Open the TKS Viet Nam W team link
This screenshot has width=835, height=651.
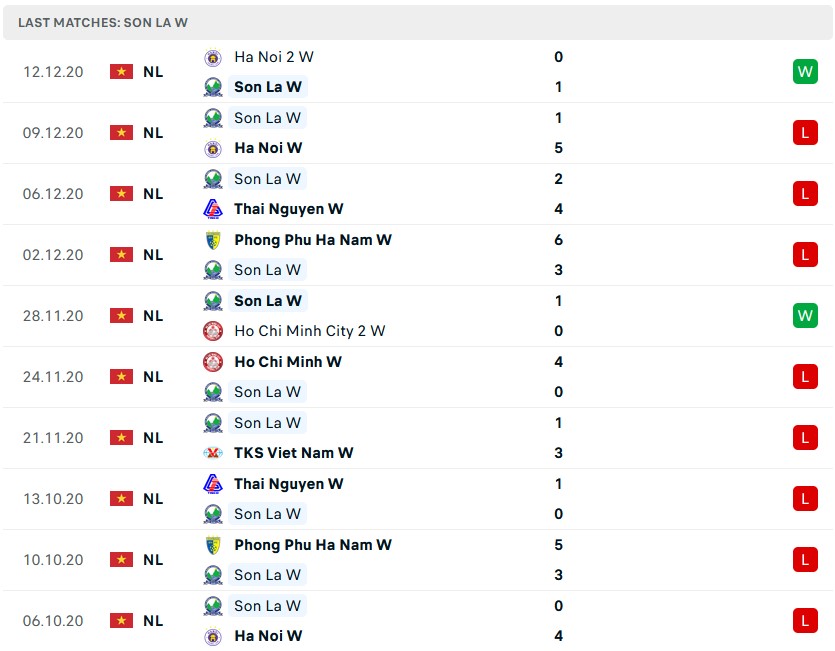[293, 453]
